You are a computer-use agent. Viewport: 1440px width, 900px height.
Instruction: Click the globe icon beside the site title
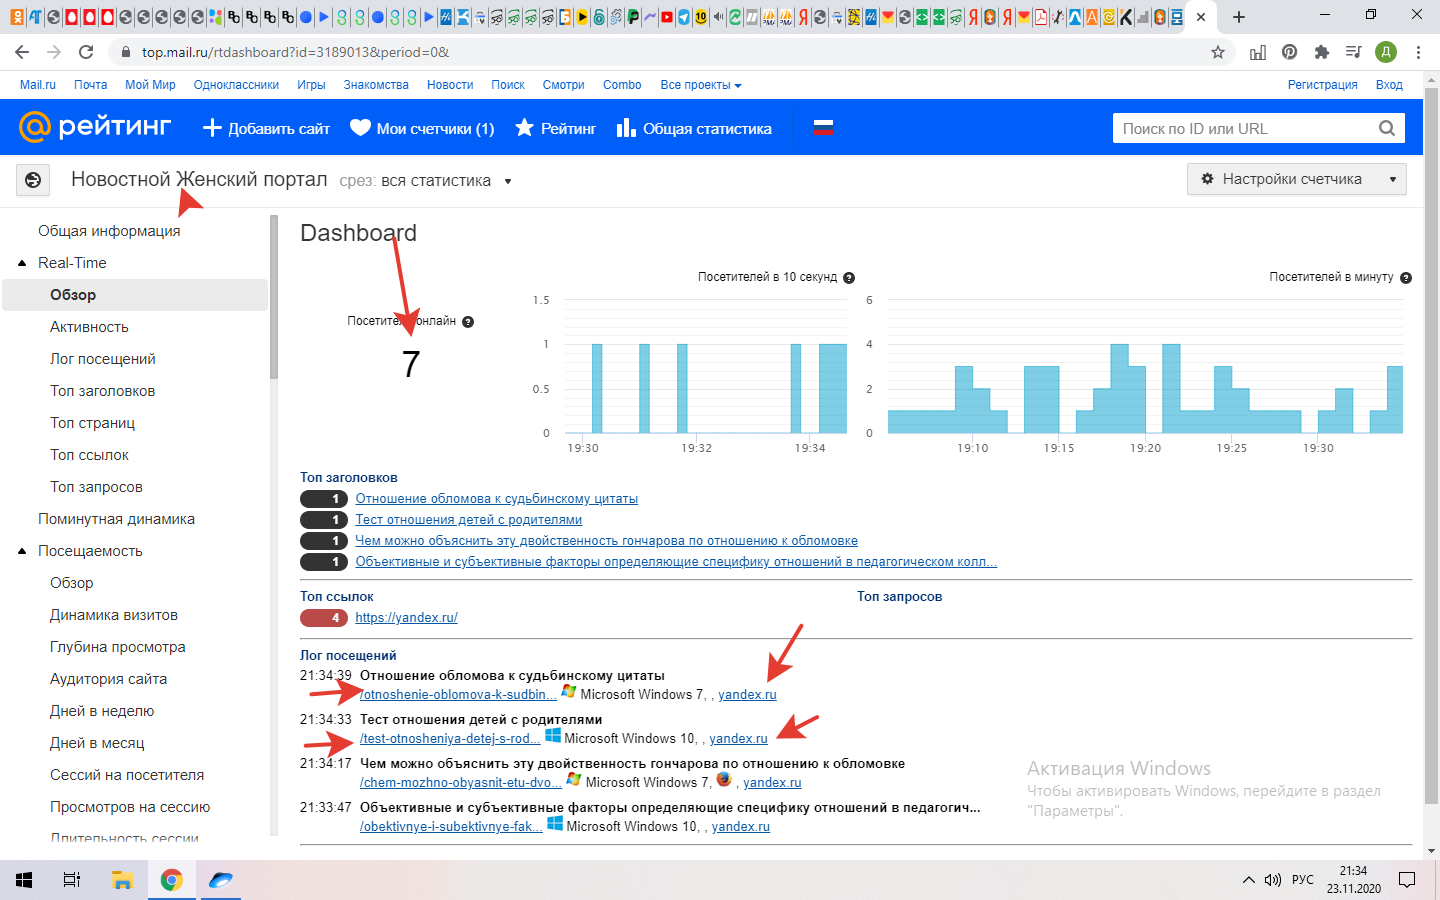click(33, 180)
